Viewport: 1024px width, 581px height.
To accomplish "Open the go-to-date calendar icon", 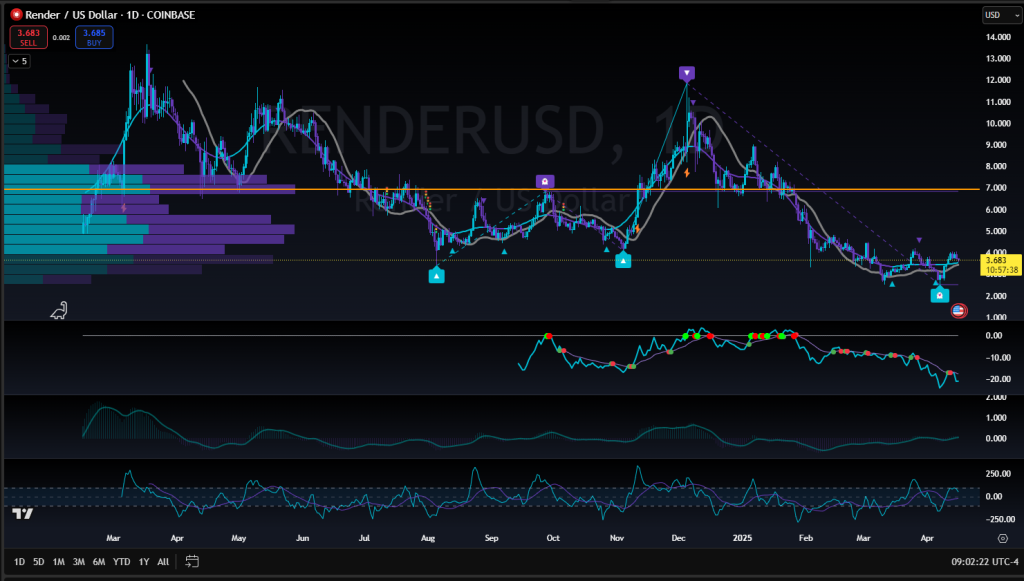I will pos(192,561).
